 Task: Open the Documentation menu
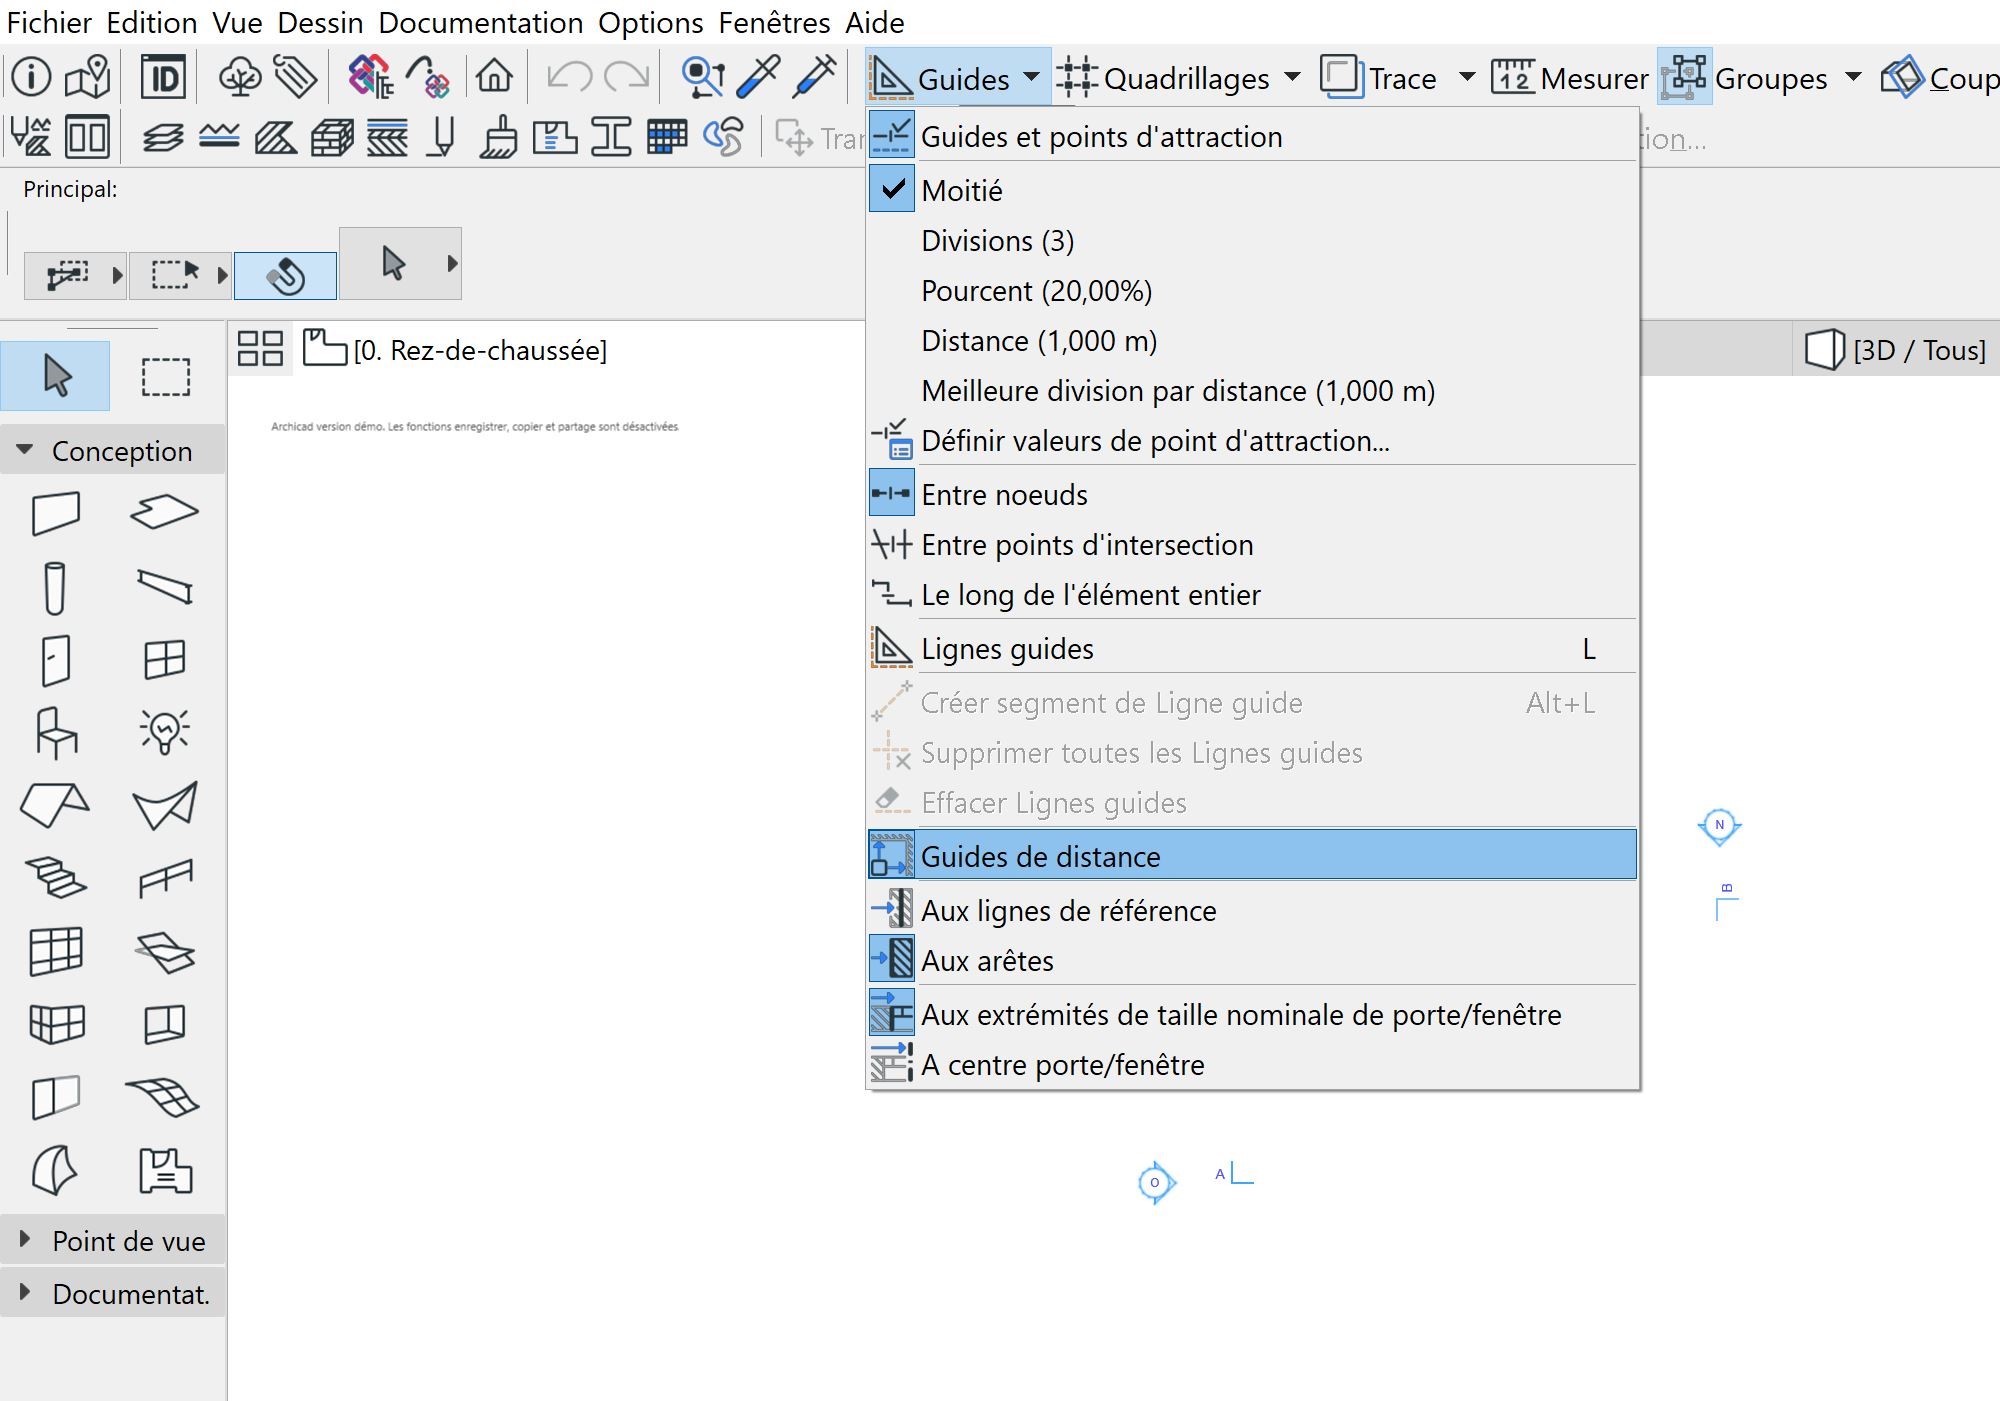480,22
